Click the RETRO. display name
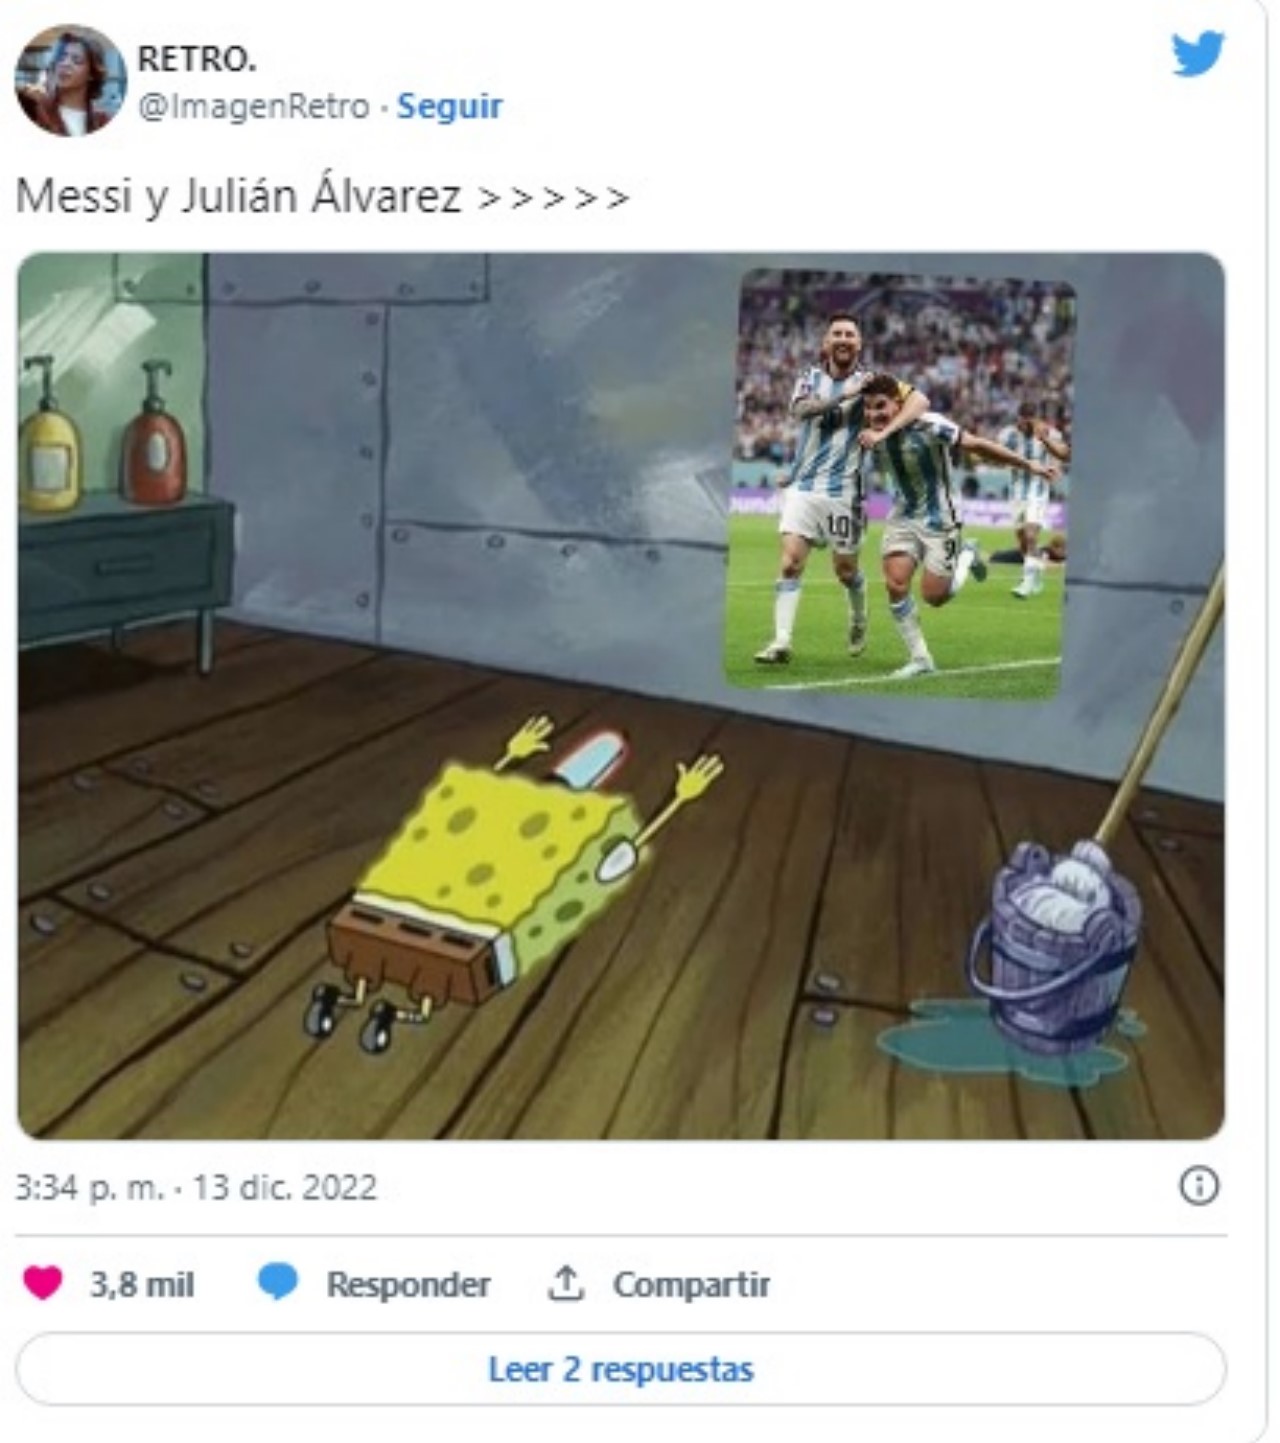 tap(196, 59)
